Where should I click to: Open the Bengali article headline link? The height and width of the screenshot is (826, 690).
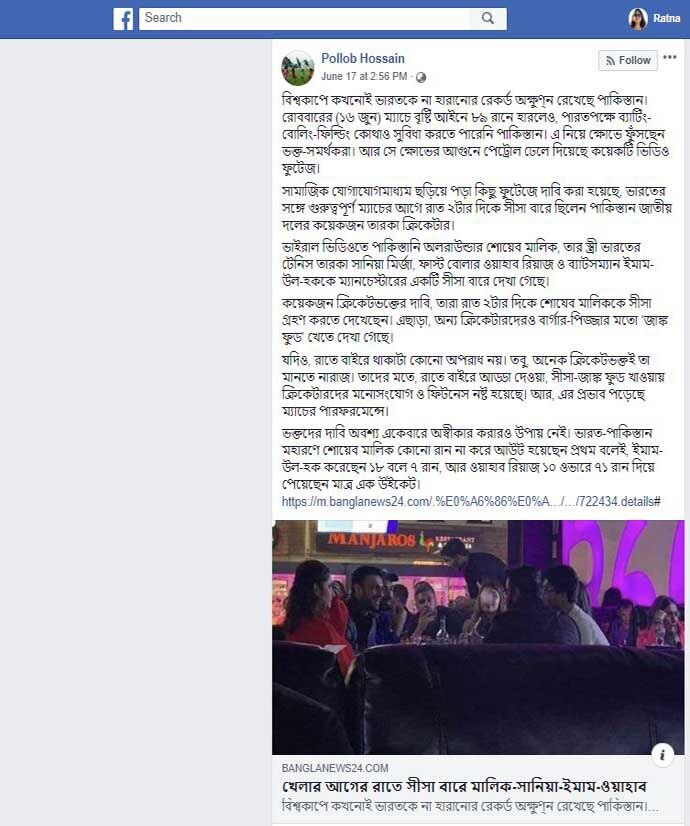(464, 786)
